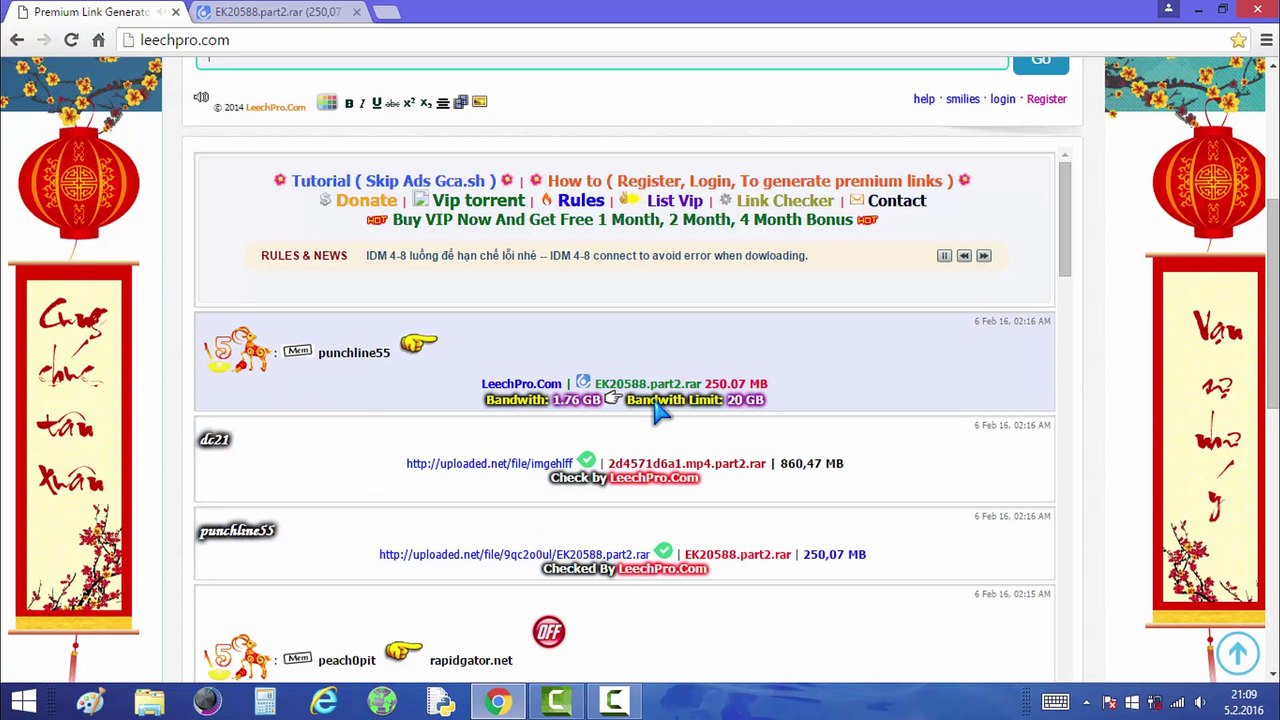The image size is (1280, 720).
Task: Click the LeechPro.Com link after Checked By
Action: pos(662,569)
